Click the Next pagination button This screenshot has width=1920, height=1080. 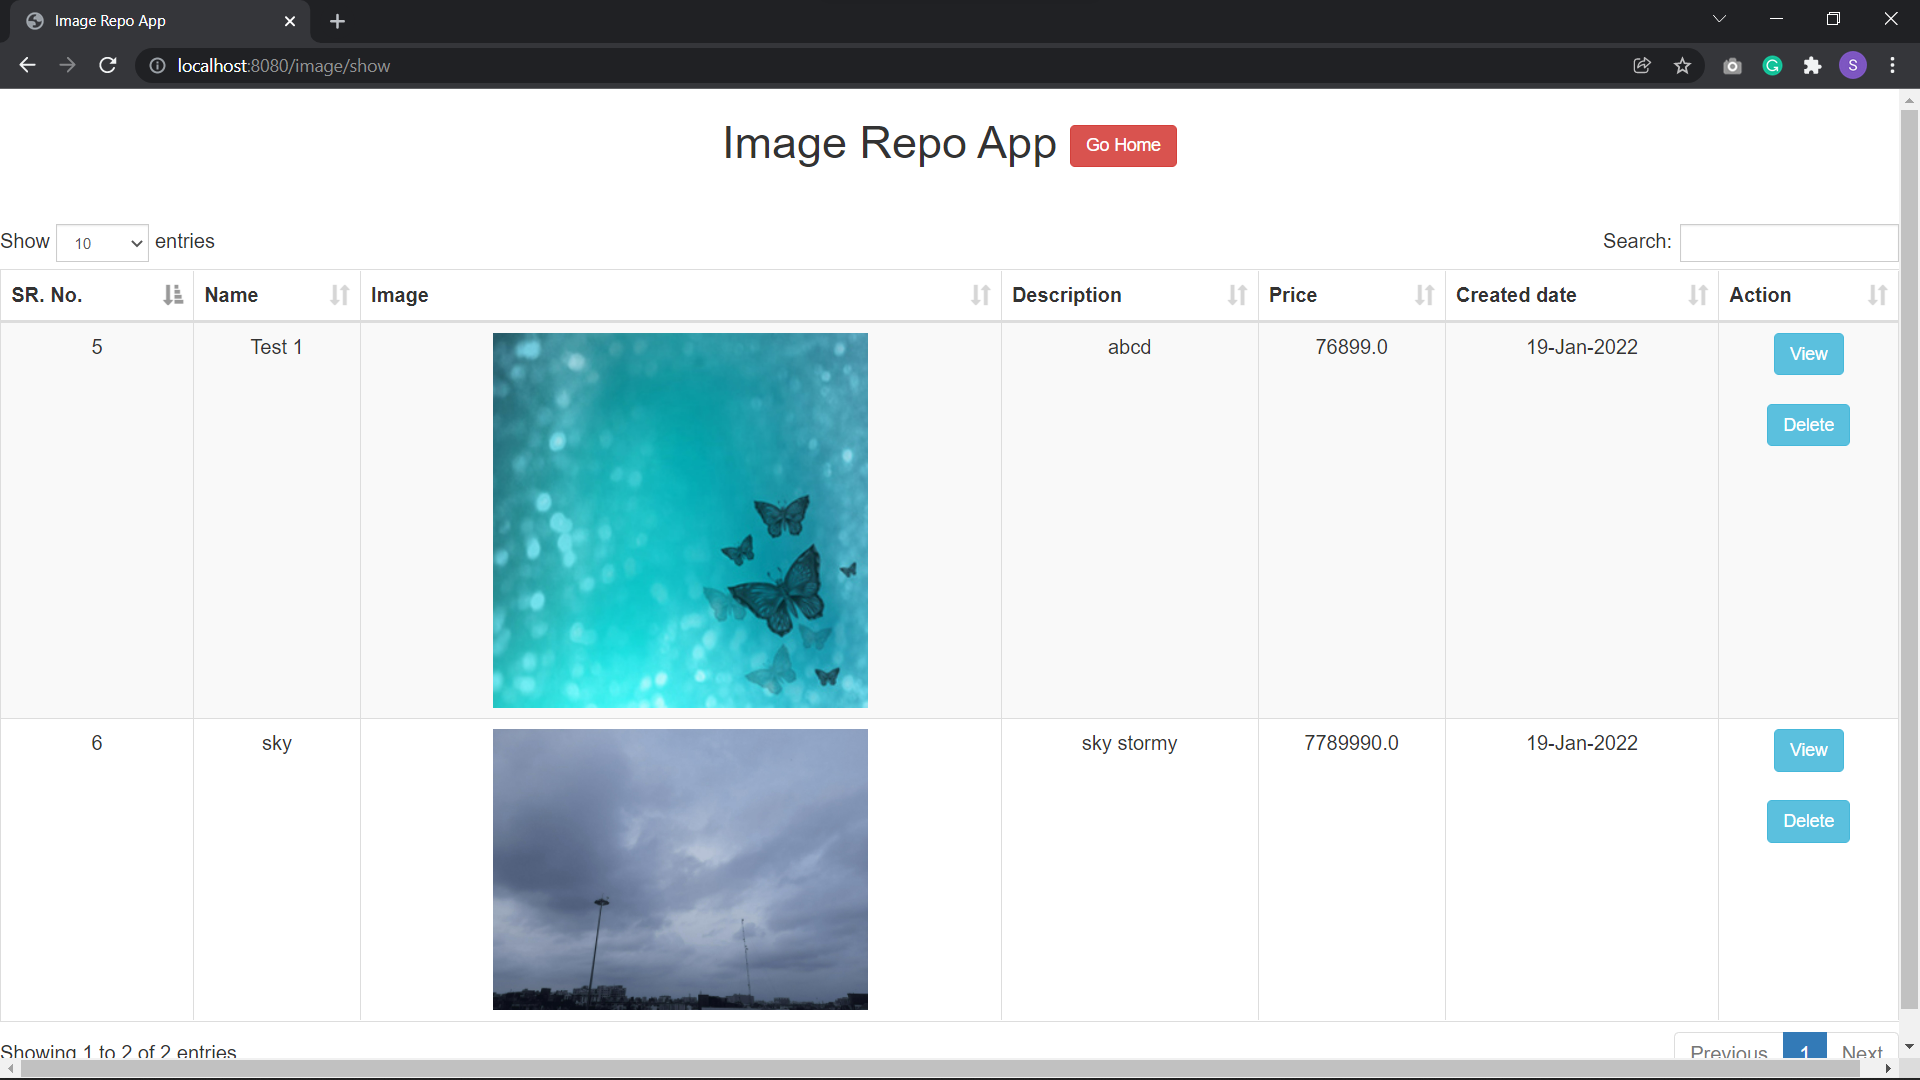1861,1048
